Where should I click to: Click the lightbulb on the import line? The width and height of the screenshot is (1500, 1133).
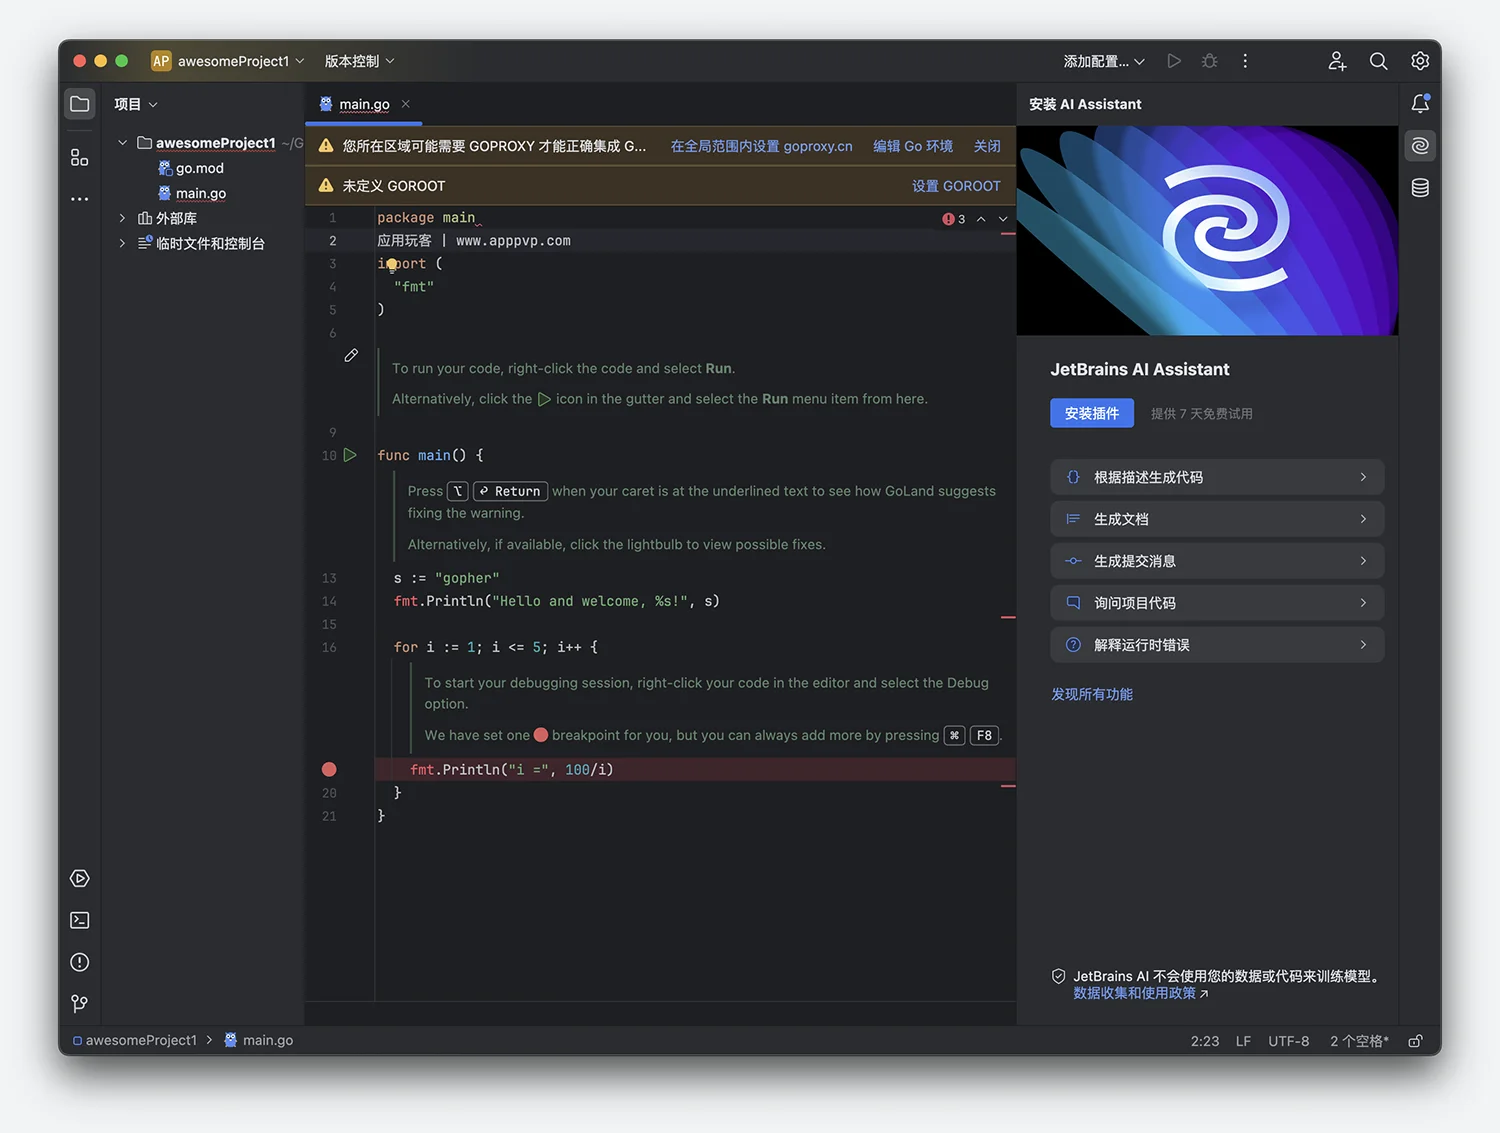pyautogui.click(x=391, y=264)
